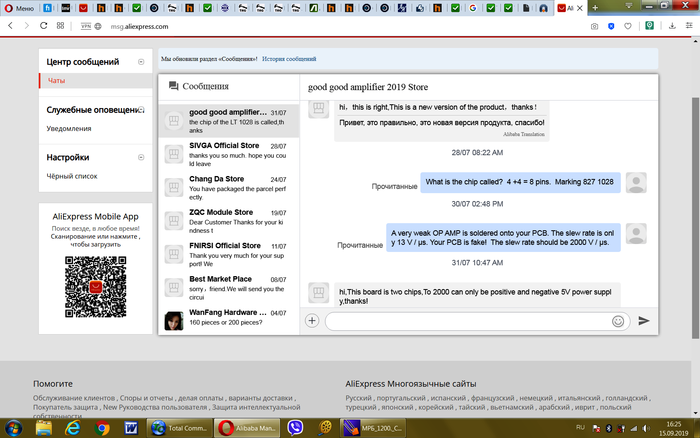This screenshot has height=438, width=700.
Task: Open Easy Setup sliders icon
Action: pyautogui.click(x=689, y=26)
